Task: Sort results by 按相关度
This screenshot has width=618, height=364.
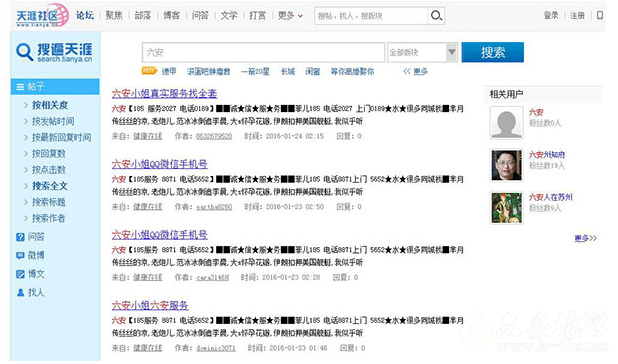Action: (50, 105)
